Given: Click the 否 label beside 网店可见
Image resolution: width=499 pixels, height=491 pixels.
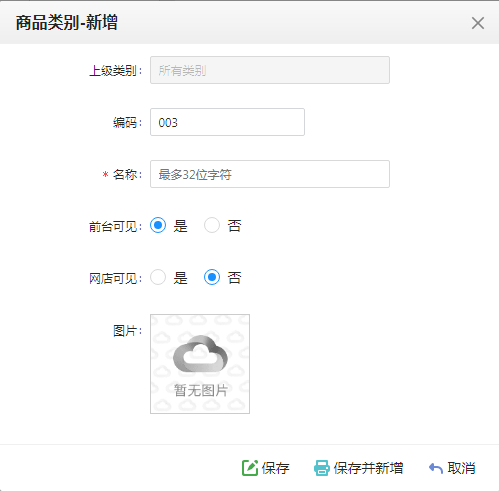Looking at the screenshot, I should [234, 278].
